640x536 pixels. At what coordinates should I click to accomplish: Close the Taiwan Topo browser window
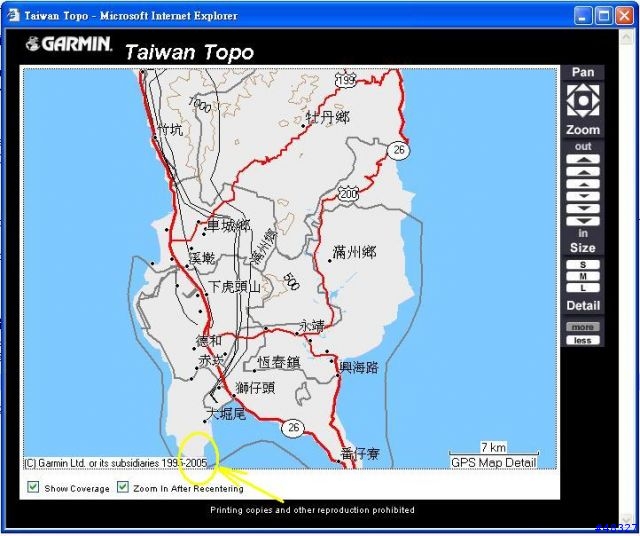(x=624, y=16)
